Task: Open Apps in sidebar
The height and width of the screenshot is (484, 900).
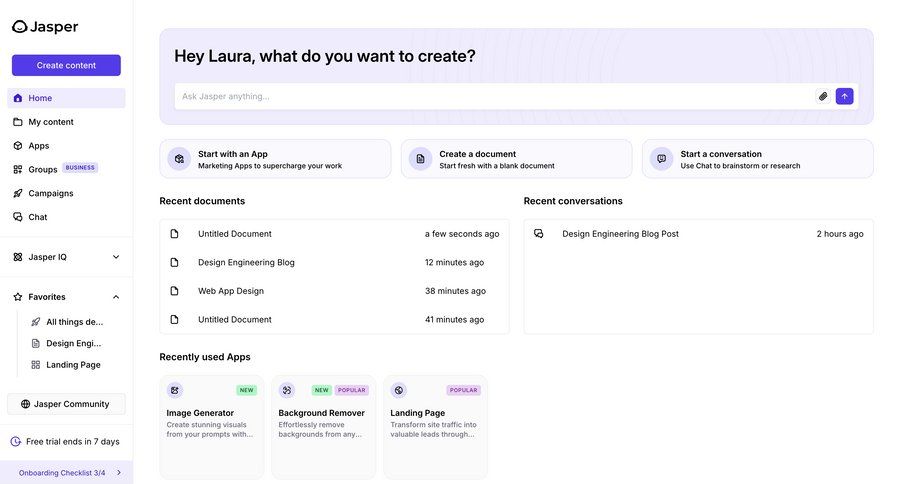Action: click(x=66, y=146)
